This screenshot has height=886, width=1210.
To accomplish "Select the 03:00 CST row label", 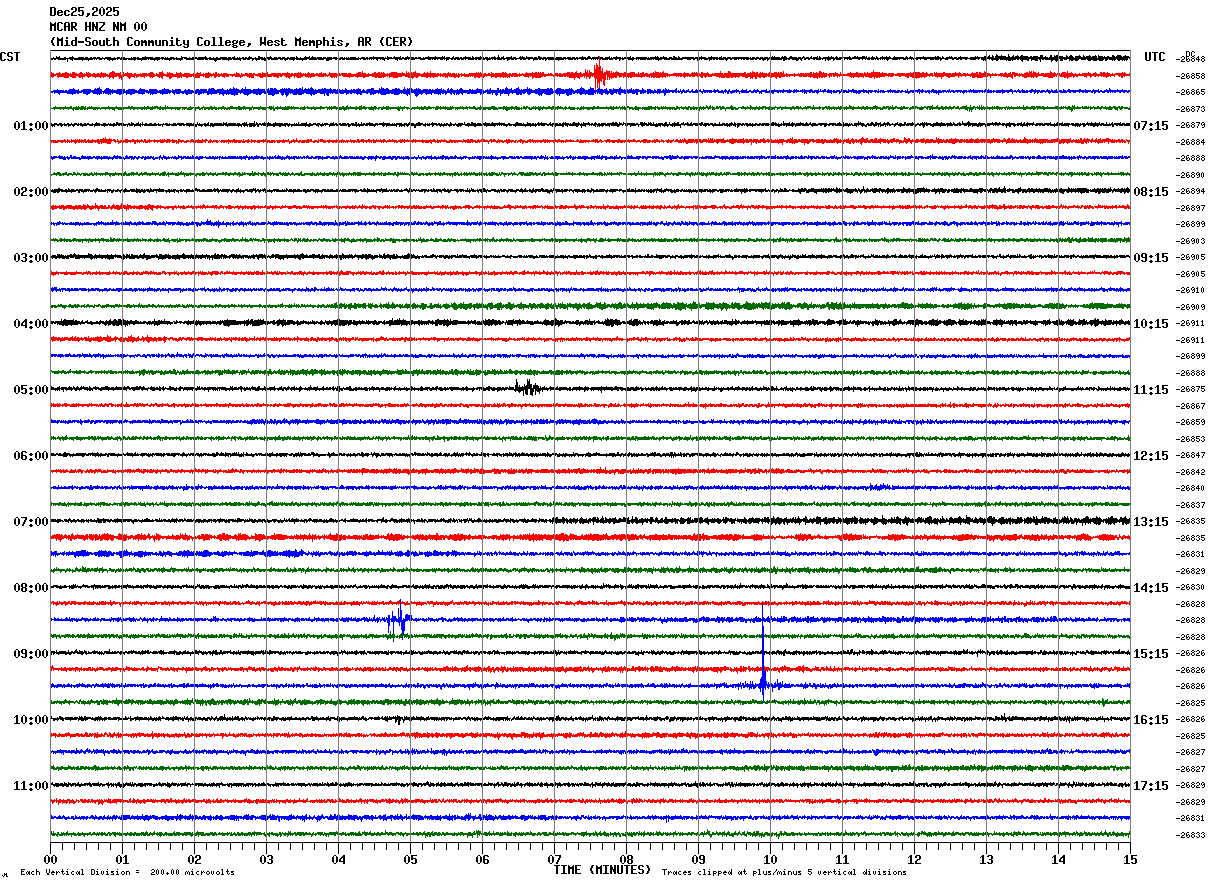I will coord(30,258).
